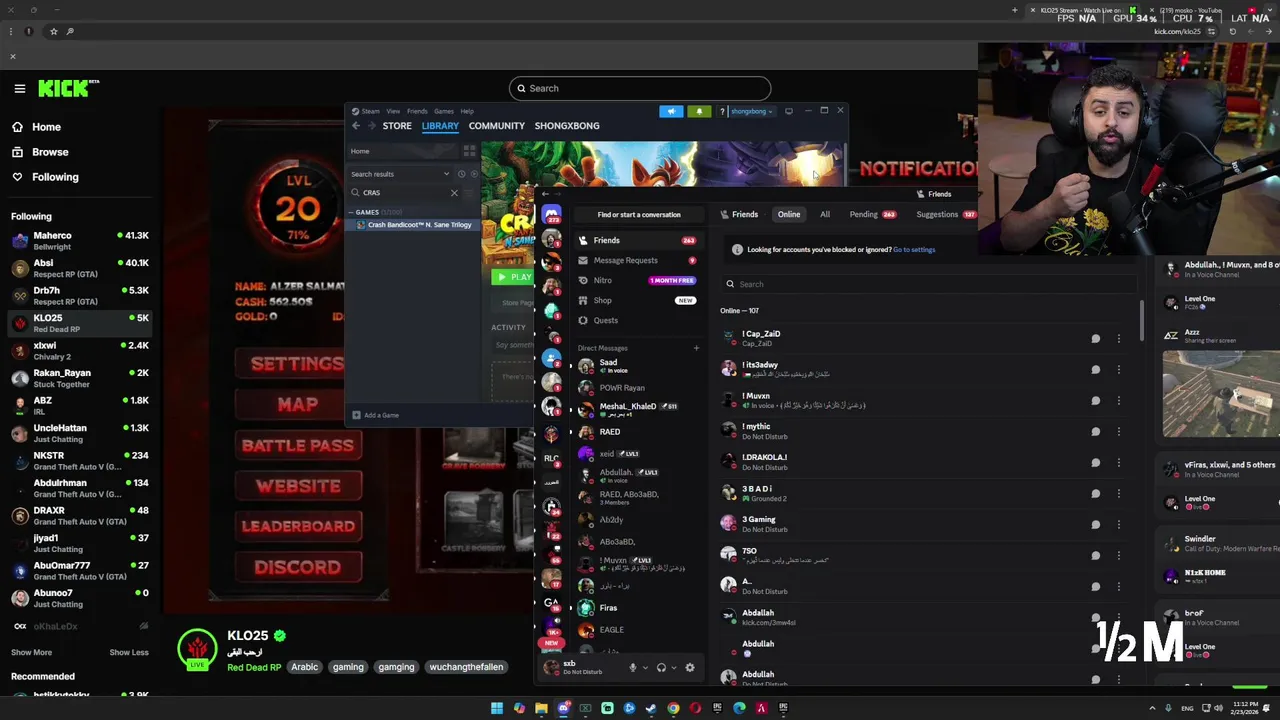Open Friends in Discord sidebar
Image resolution: width=1280 pixels, height=720 pixels.
click(x=638, y=240)
